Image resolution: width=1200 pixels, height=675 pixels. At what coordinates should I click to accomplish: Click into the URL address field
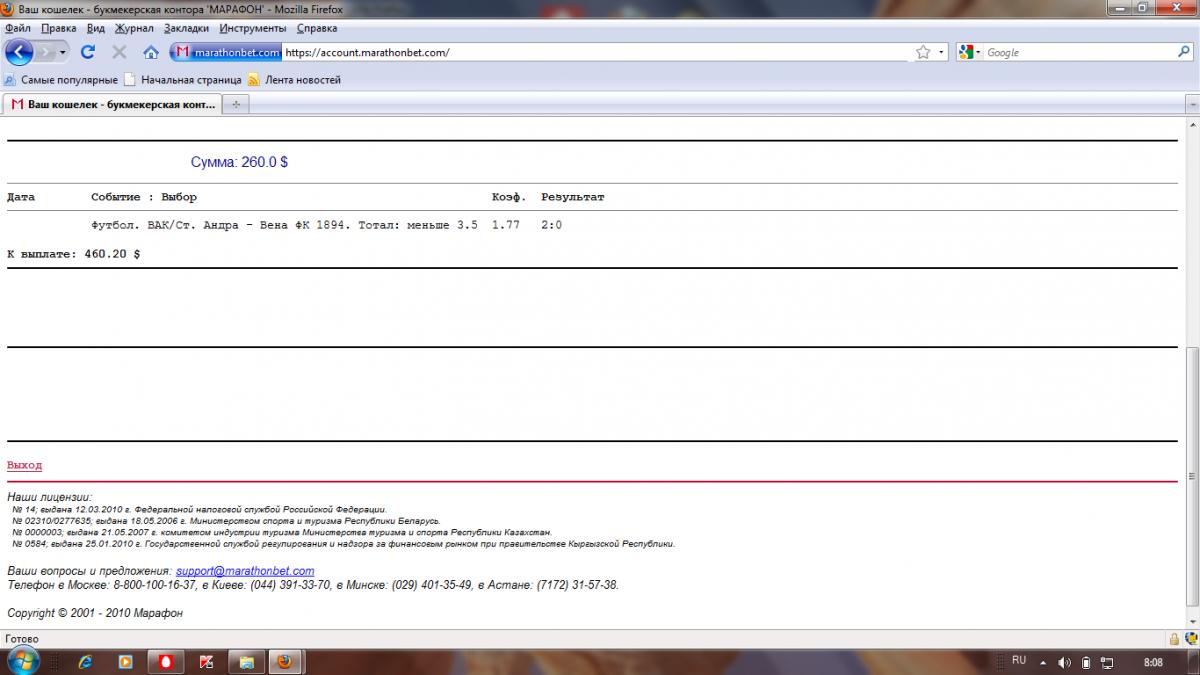[x=595, y=52]
